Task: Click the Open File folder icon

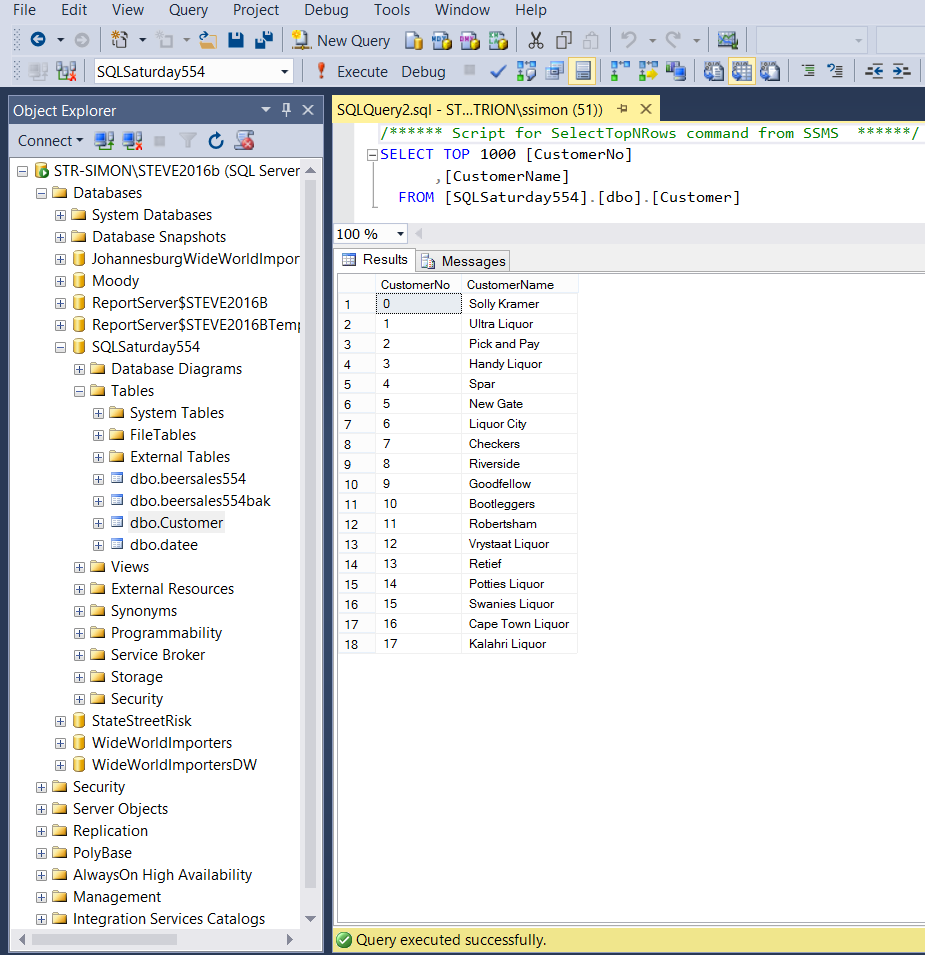Action: point(208,40)
